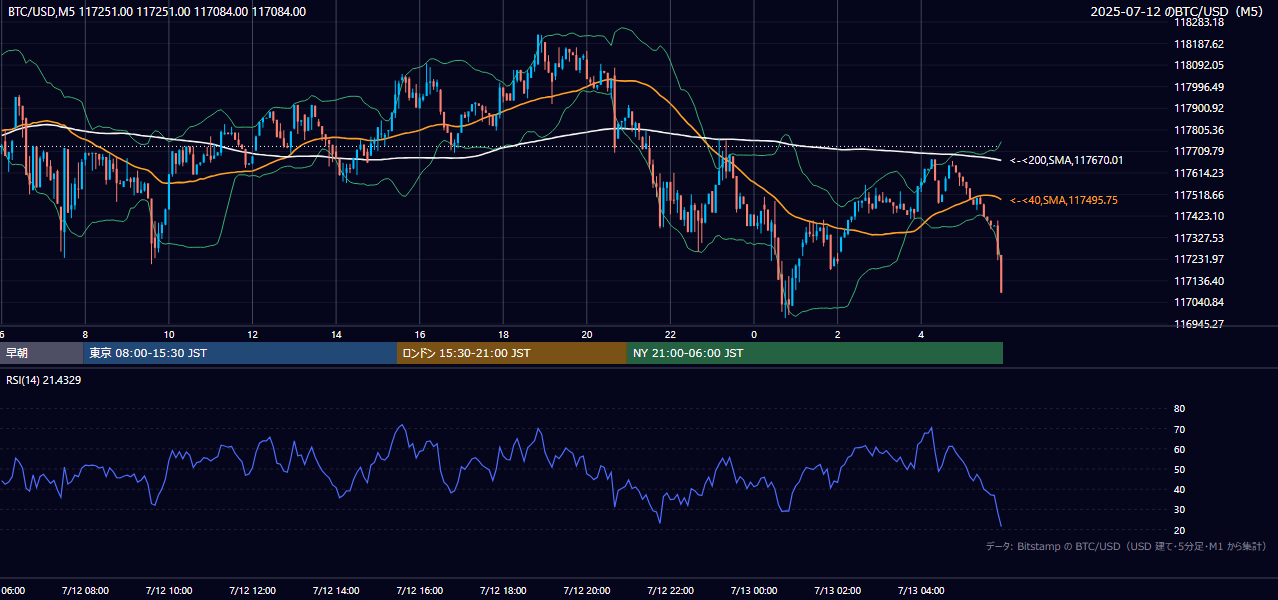
Task: Click price axis value 117423.10
Action: click(1199, 216)
